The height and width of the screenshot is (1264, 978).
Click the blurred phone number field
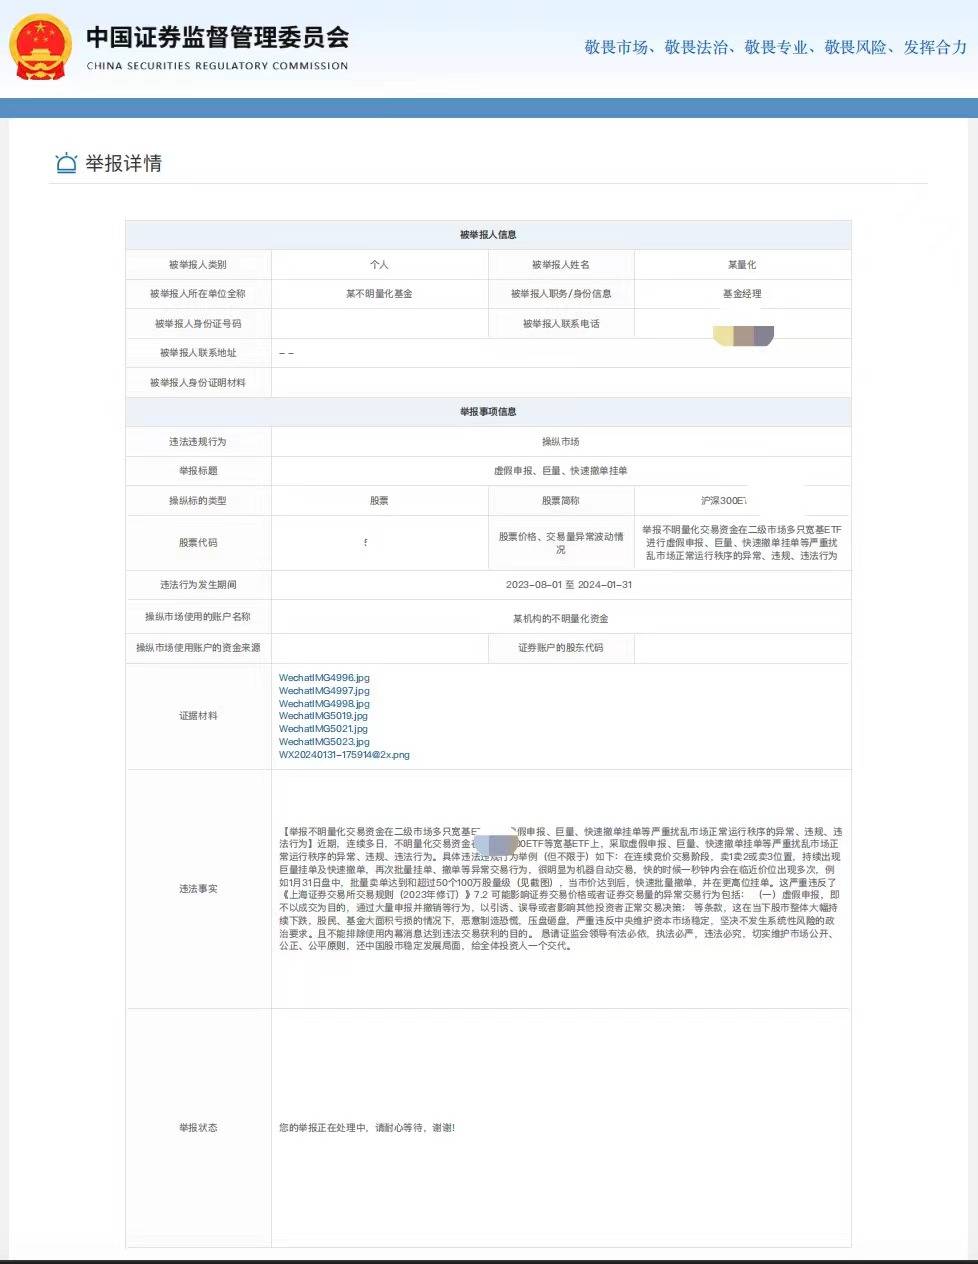pos(742,335)
